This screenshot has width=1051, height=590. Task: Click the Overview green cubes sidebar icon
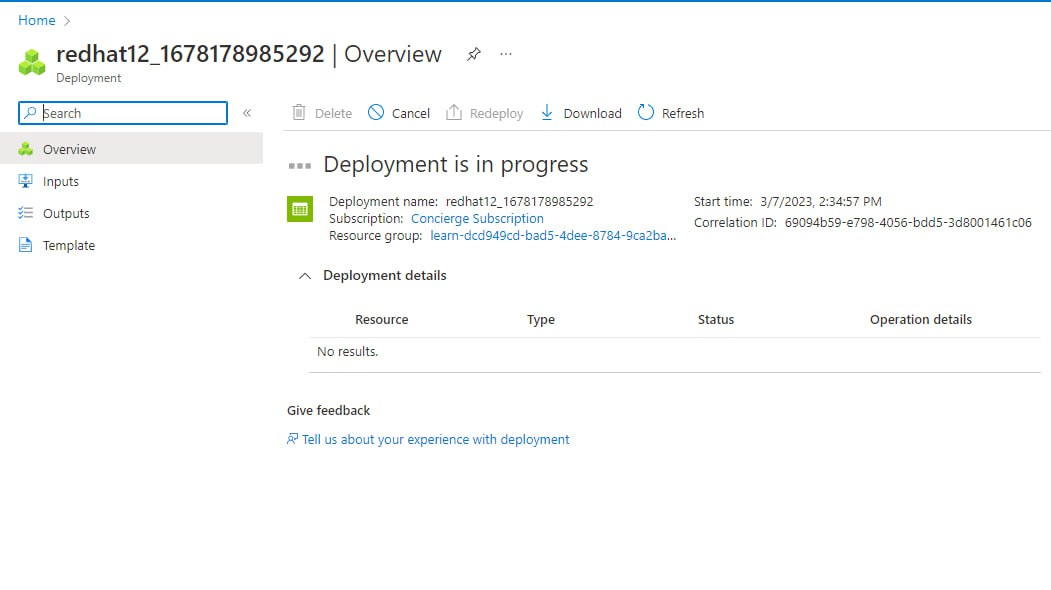click(x=25, y=149)
